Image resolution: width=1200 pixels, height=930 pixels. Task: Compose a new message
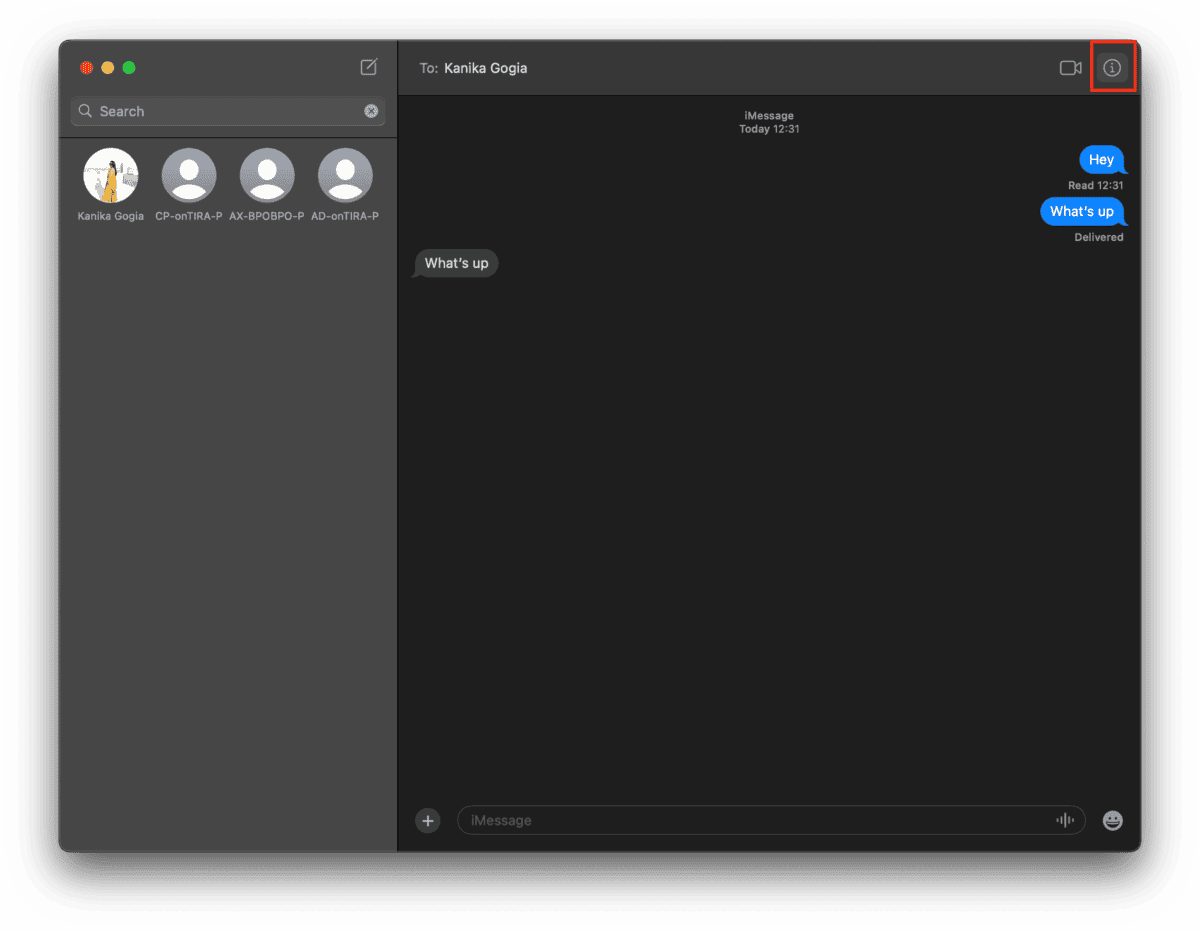click(369, 67)
